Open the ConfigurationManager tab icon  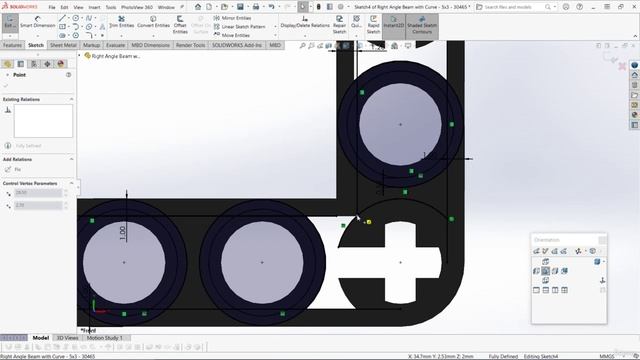(34, 64)
